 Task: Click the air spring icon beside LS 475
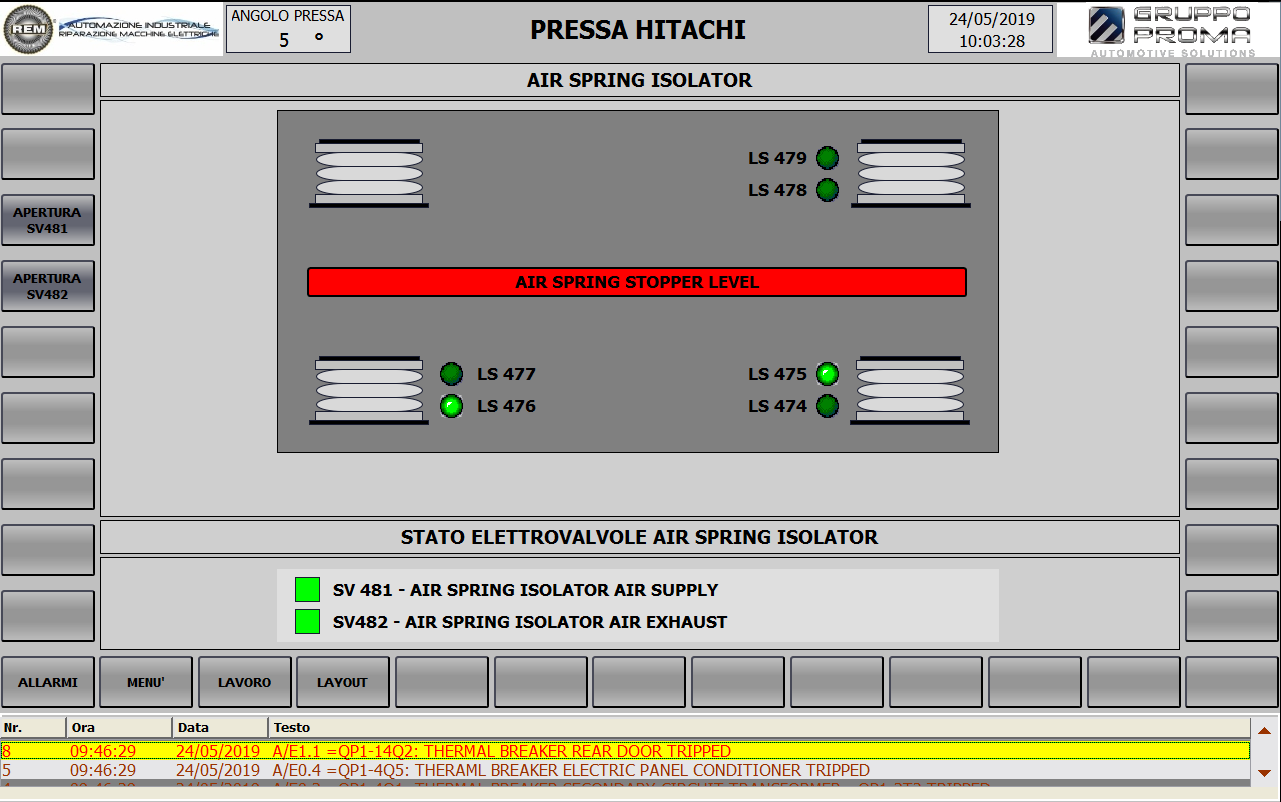point(910,390)
